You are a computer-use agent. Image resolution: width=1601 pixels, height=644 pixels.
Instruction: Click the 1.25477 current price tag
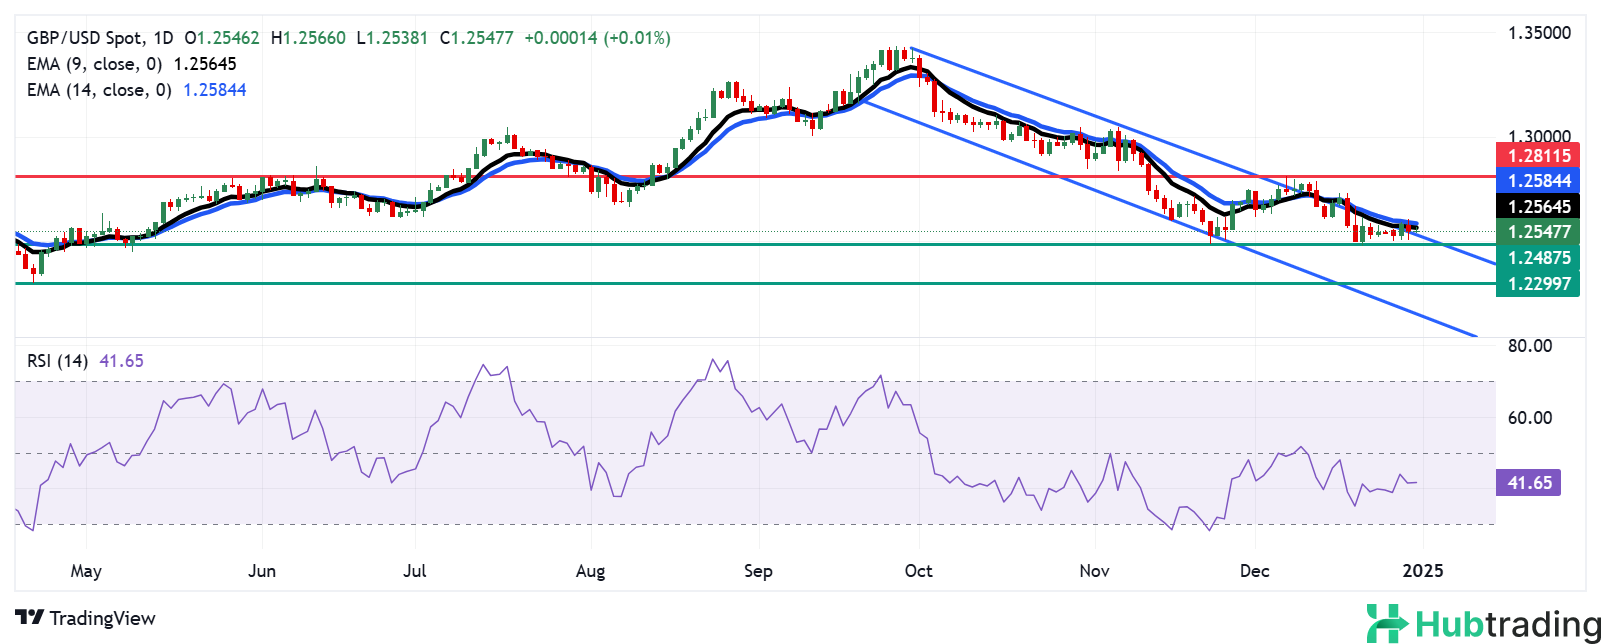coord(1538,232)
